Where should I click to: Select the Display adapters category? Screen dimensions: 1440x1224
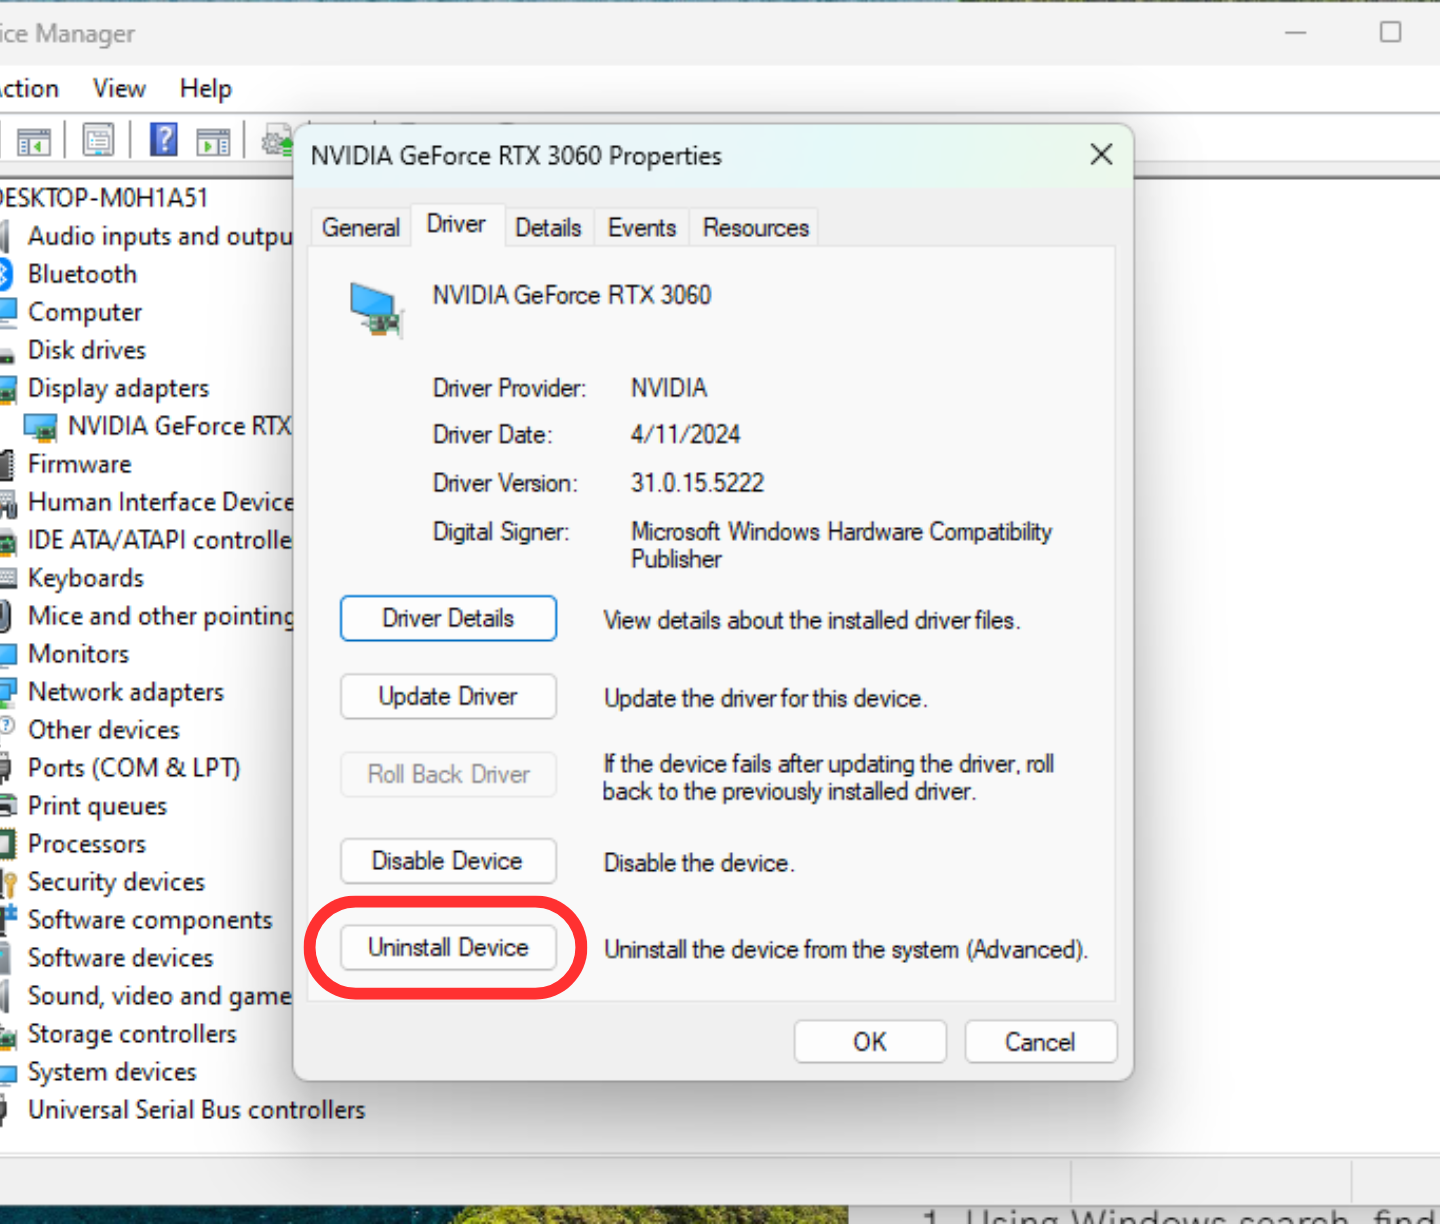pos(119,388)
